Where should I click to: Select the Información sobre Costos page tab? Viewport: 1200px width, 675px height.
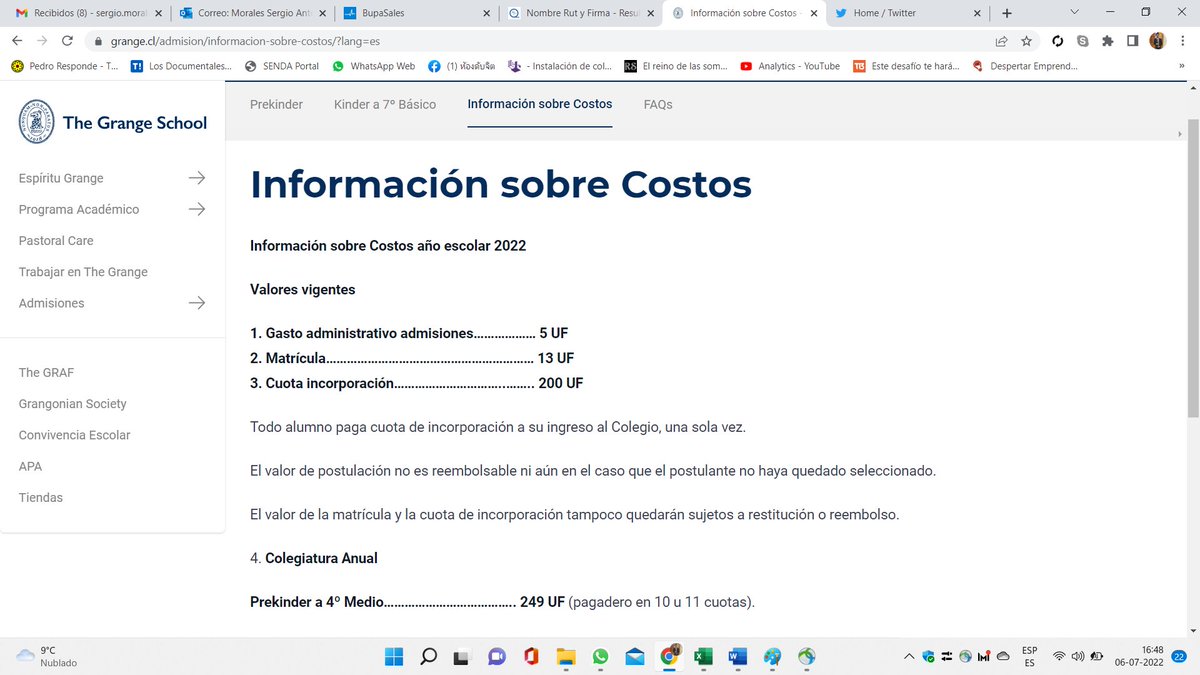click(x=540, y=104)
